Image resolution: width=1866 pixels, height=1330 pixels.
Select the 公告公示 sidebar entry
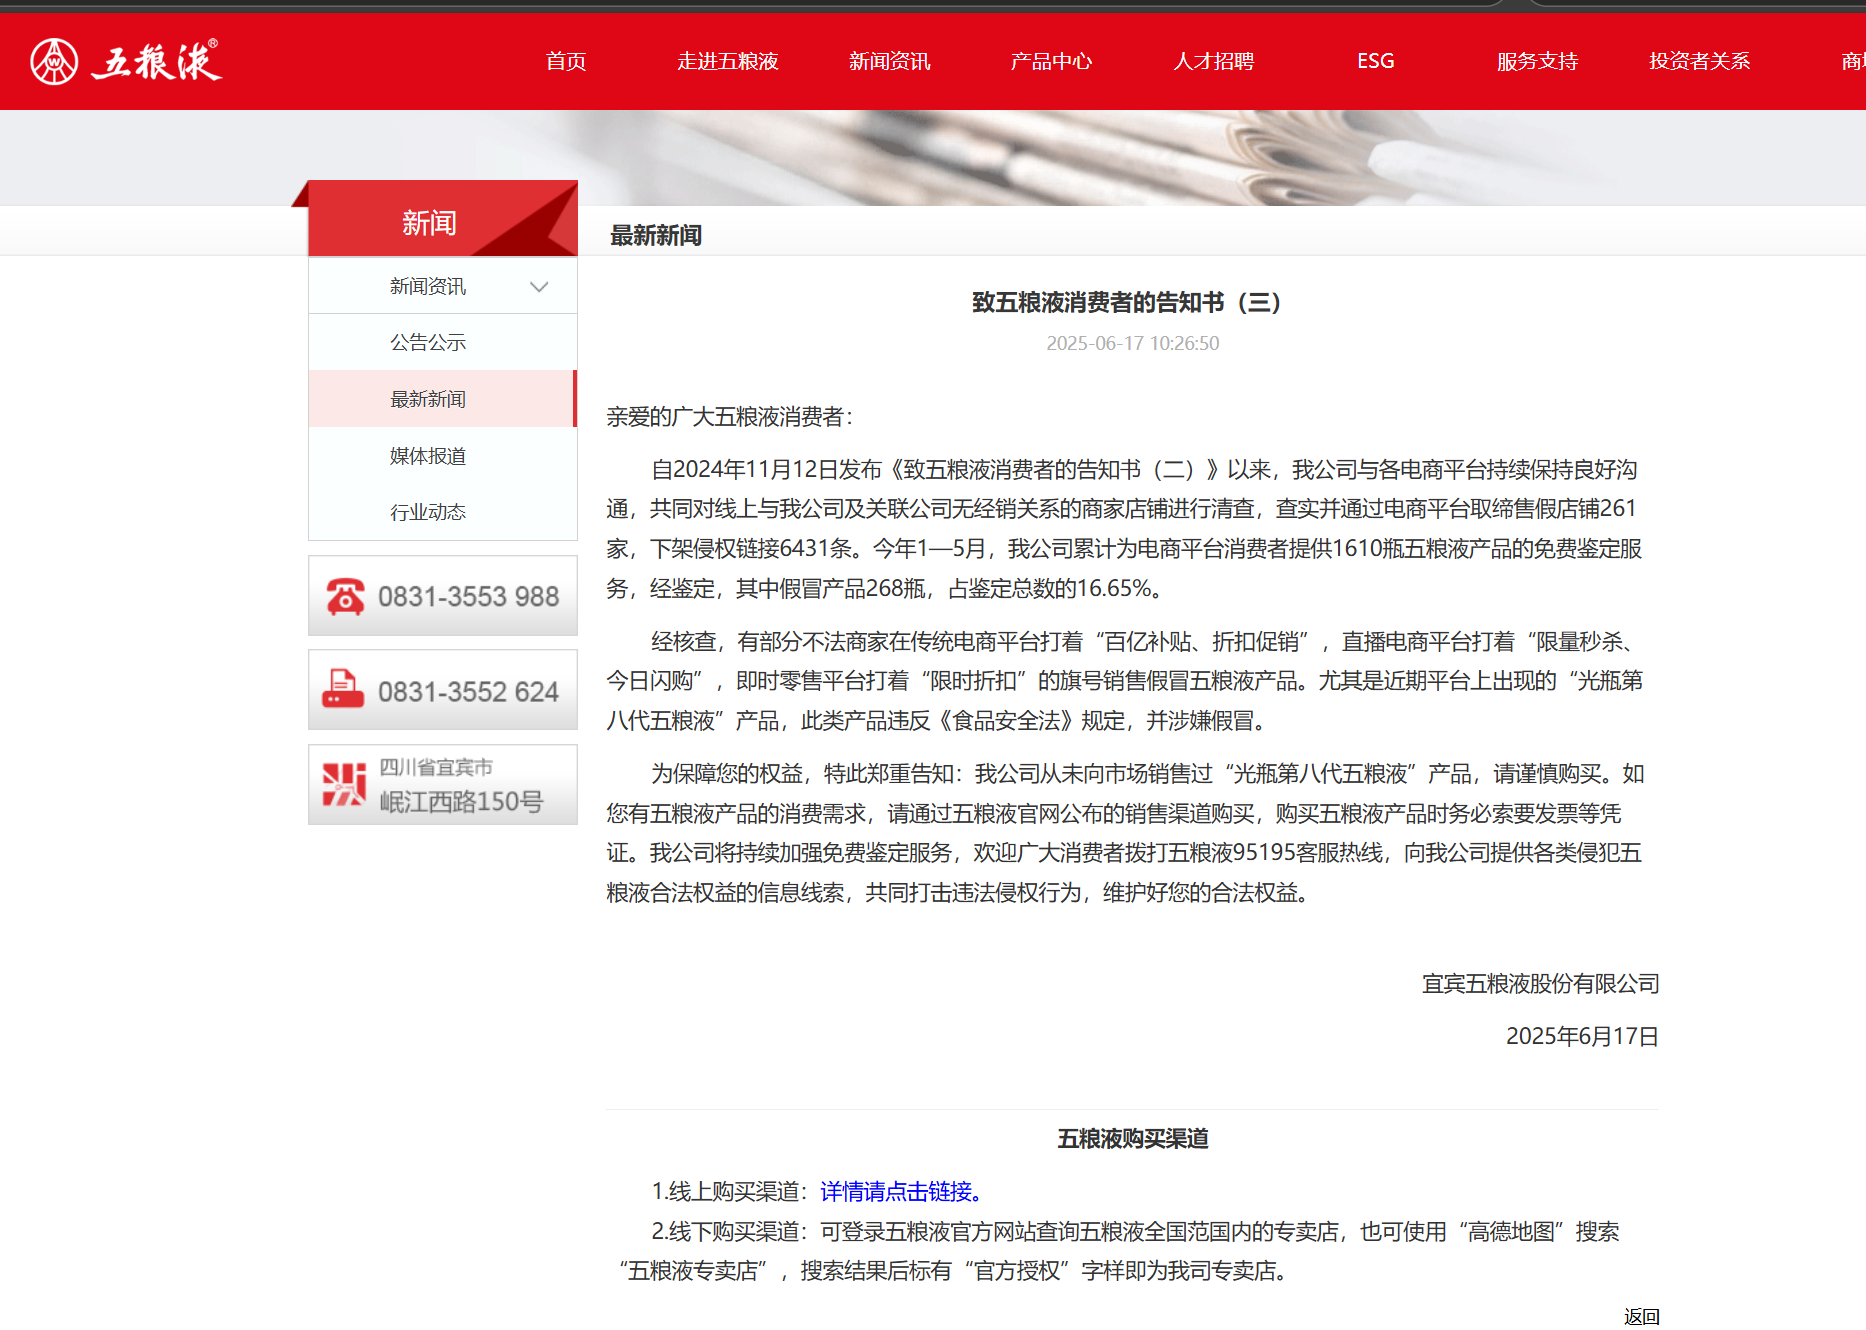coord(428,341)
